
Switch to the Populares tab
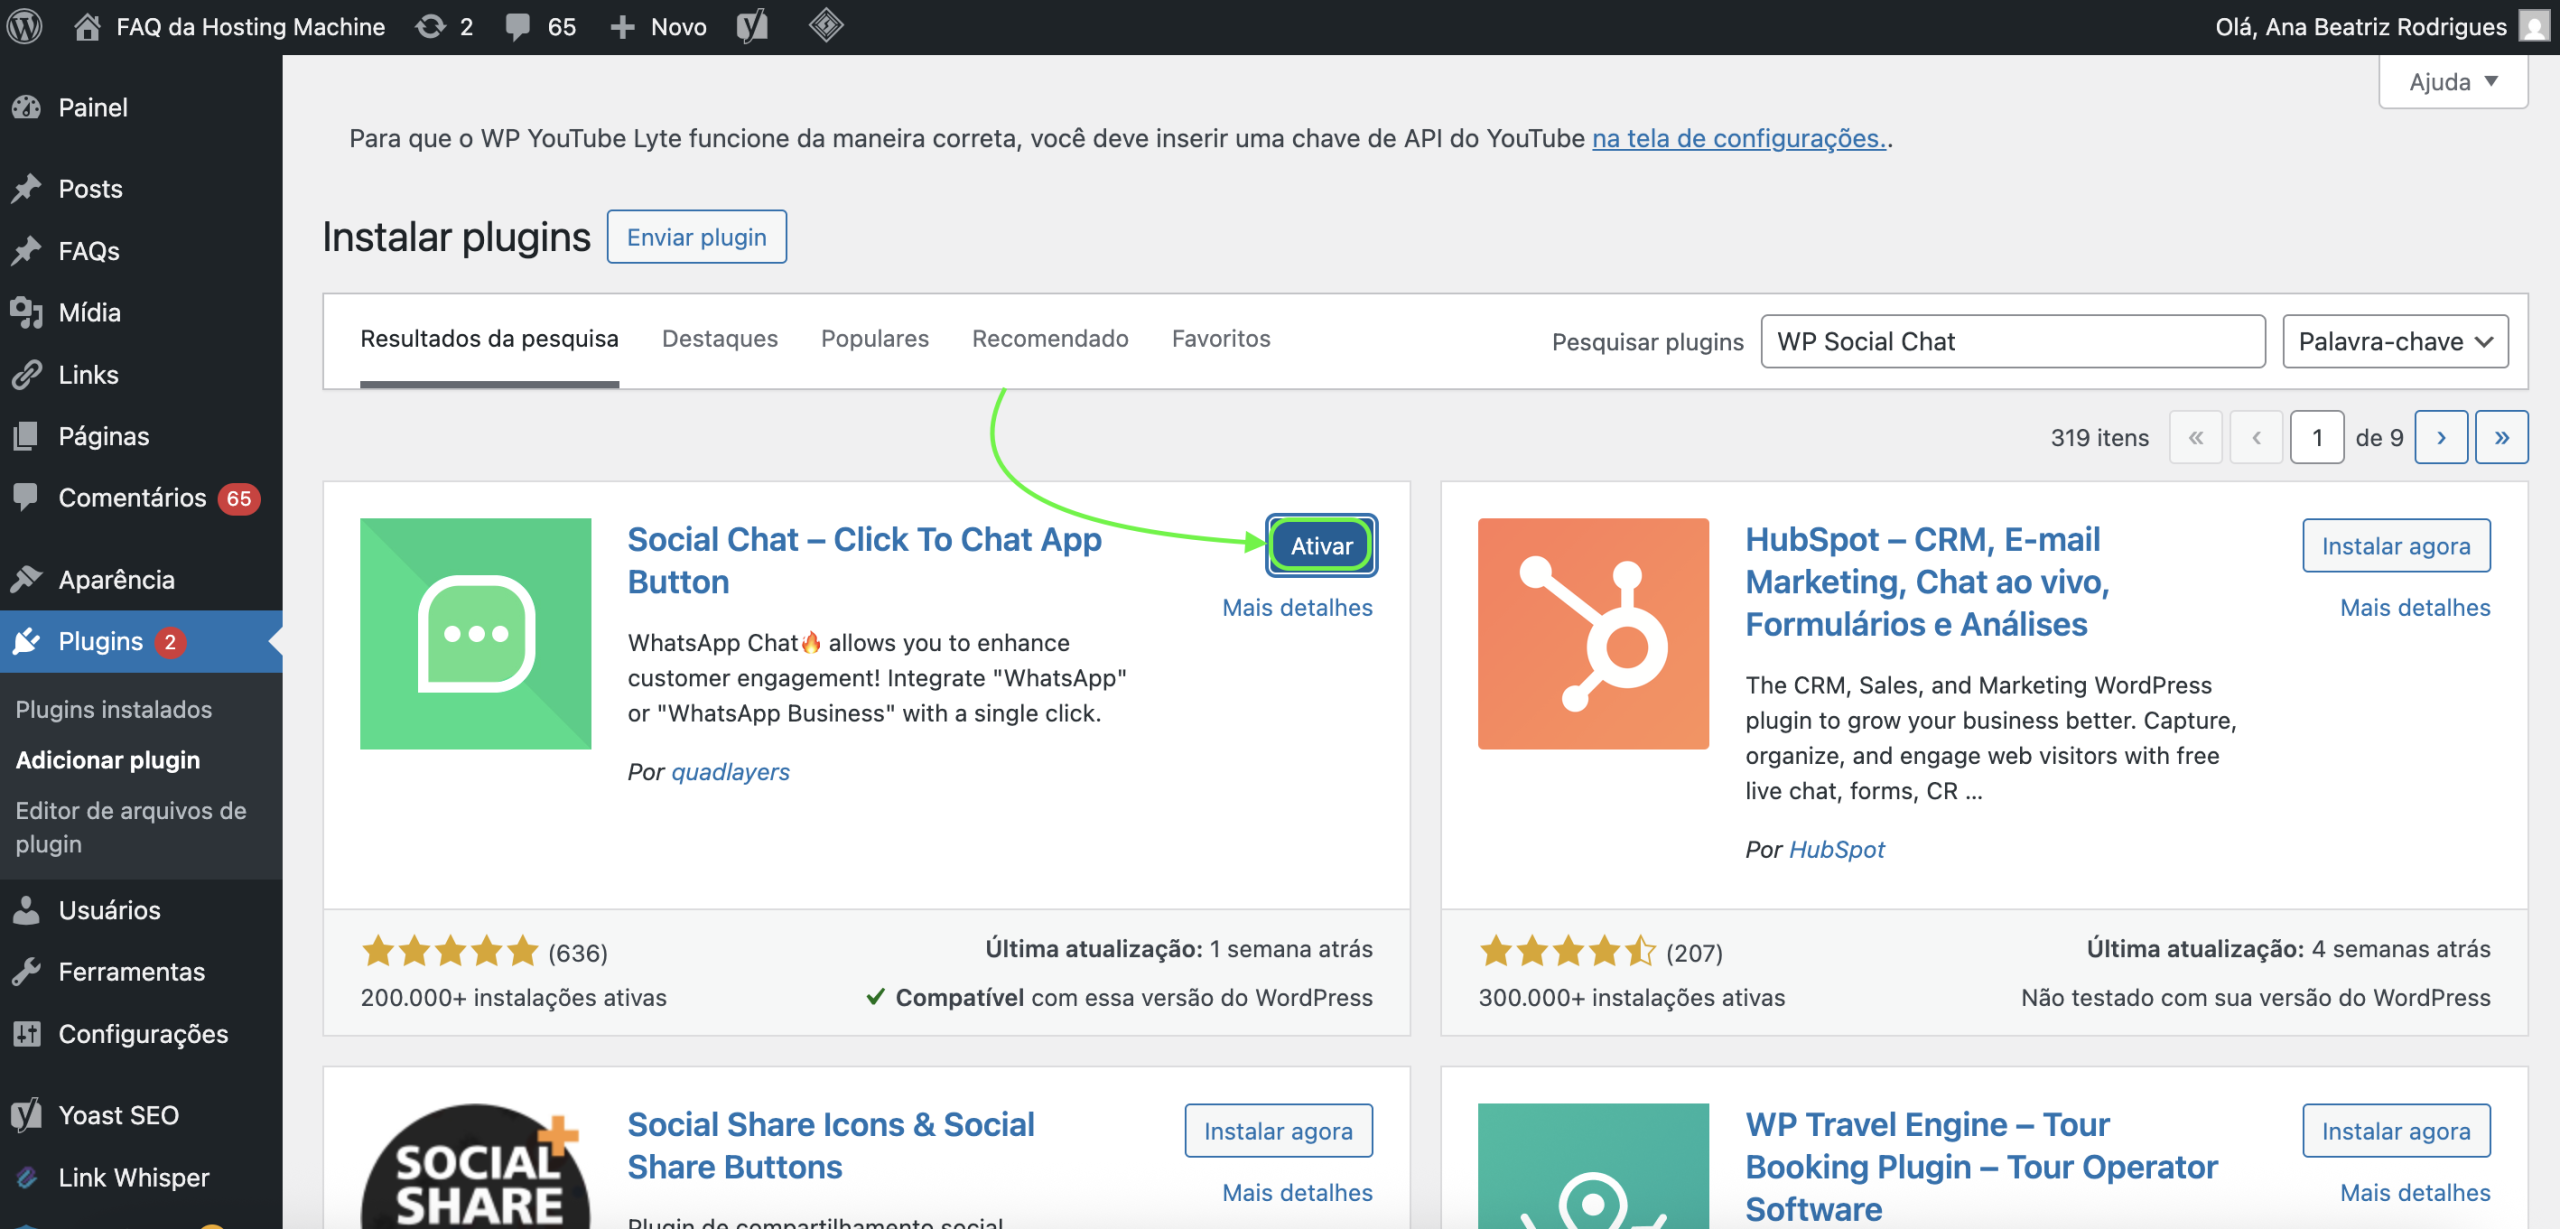875,339
